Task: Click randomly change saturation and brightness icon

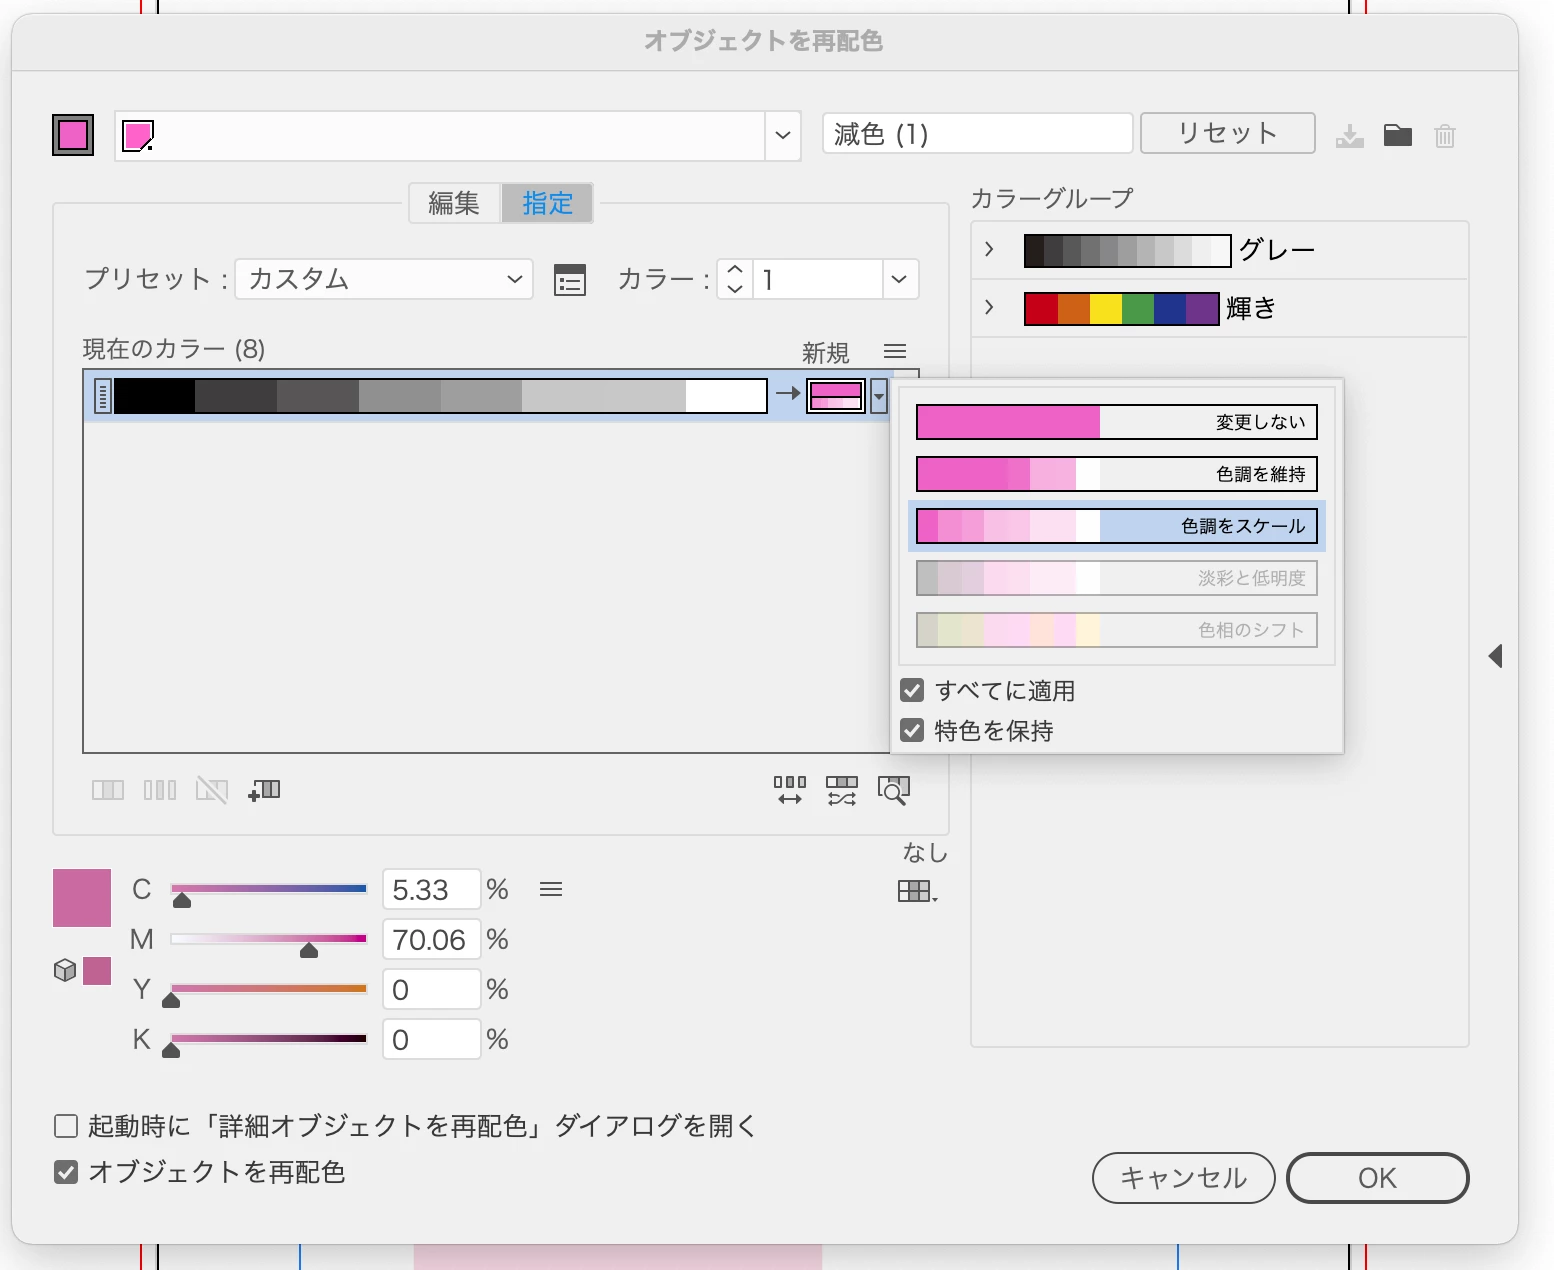Action: point(842,790)
